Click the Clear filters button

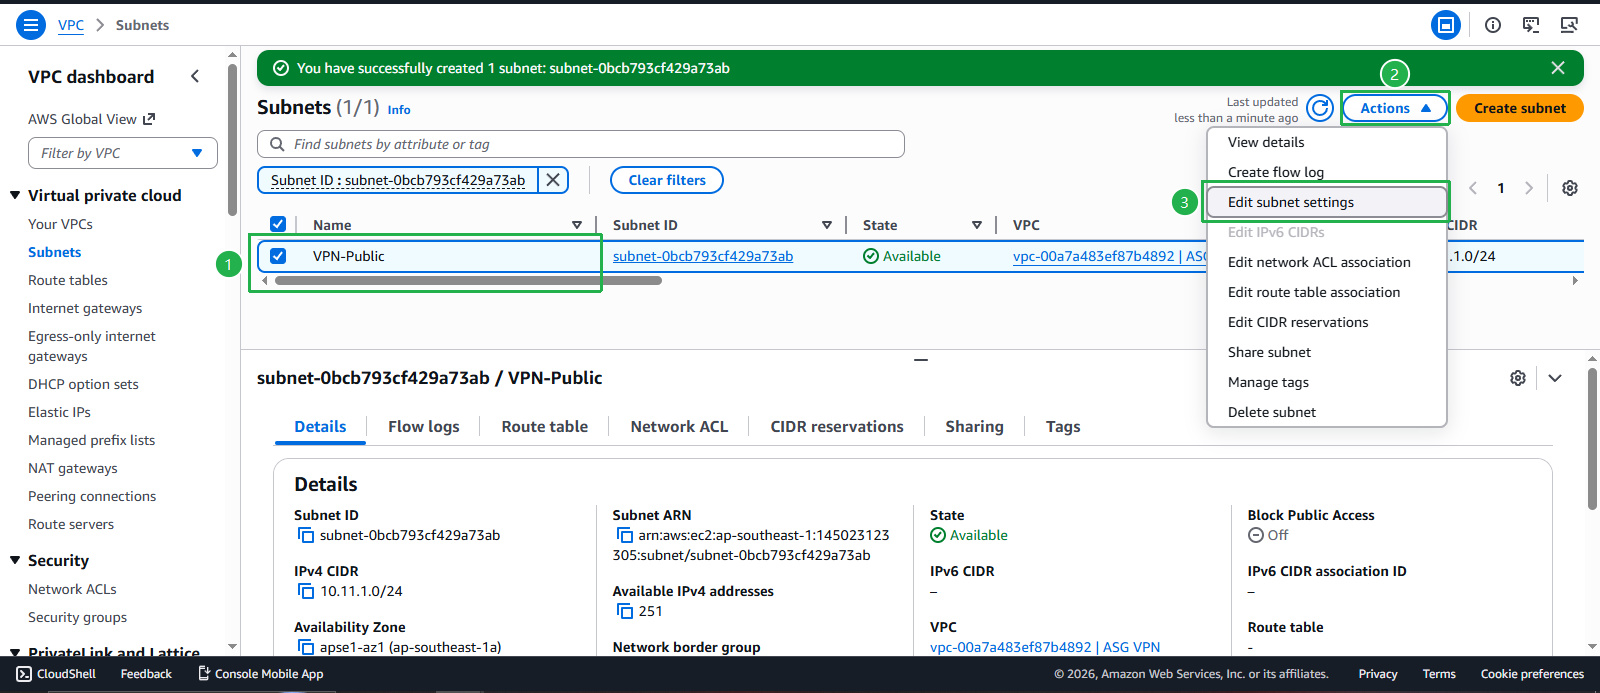point(667,180)
